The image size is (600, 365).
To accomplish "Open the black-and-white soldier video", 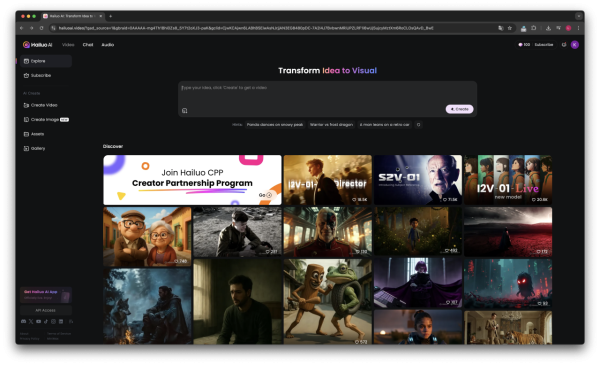I will click(x=237, y=232).
